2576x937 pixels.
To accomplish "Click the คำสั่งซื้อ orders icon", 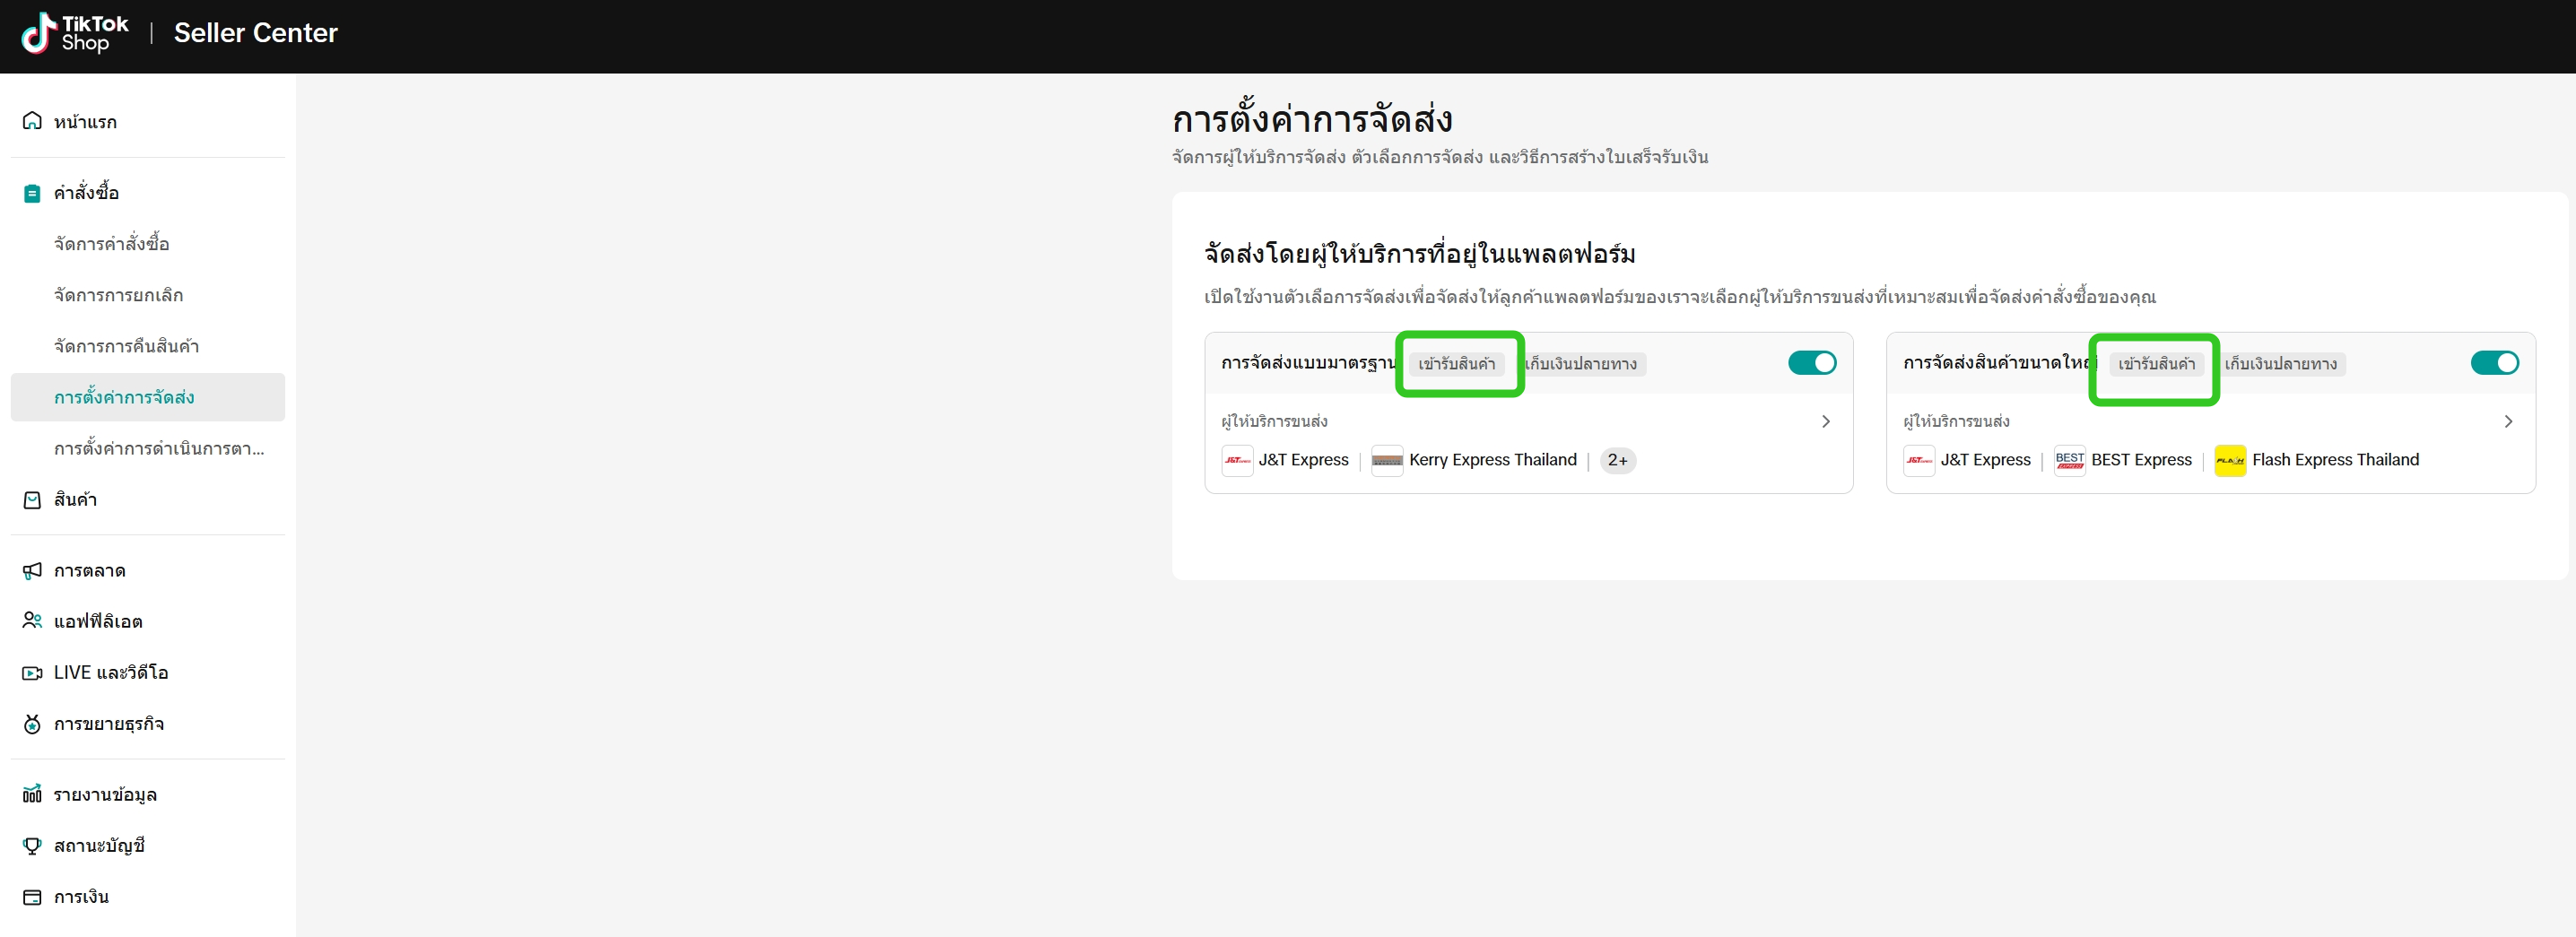I will click(x=32, y=193).
